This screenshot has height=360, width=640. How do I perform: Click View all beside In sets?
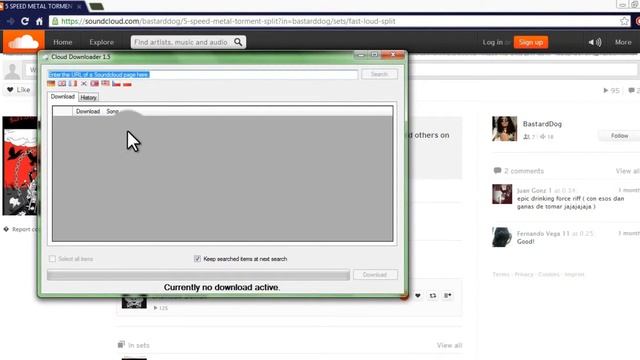pos(449,345)
